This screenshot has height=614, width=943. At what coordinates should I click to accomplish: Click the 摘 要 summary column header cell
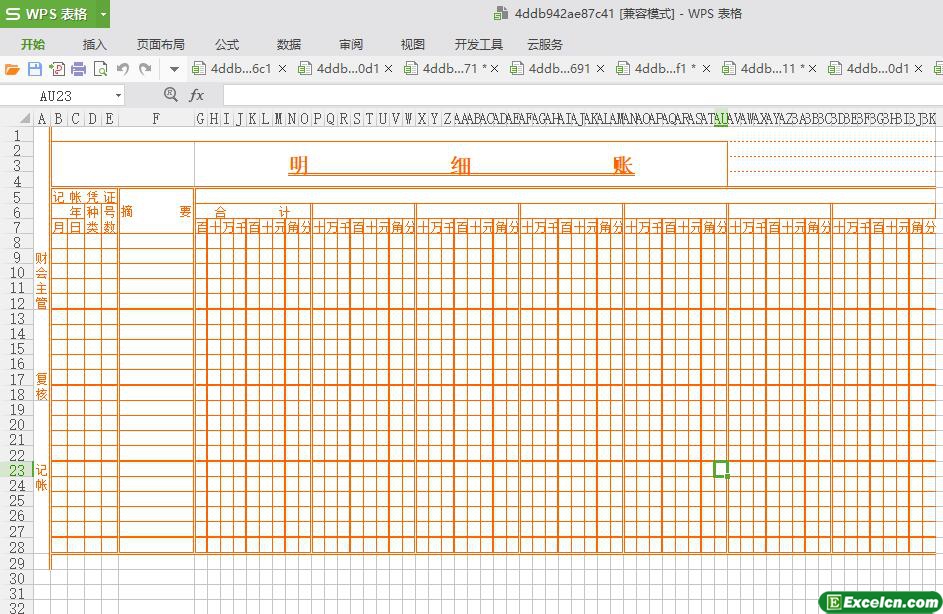156,211
